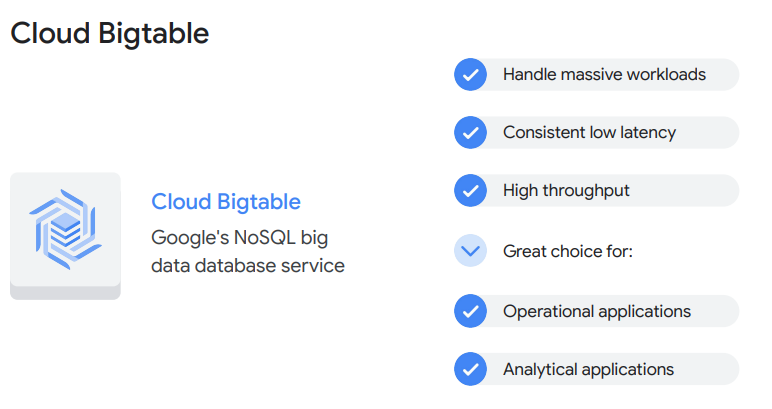Screen dimensions: 772x409
Task: Click the checkmark icon beside High throughput
Action: pos(470,191)
